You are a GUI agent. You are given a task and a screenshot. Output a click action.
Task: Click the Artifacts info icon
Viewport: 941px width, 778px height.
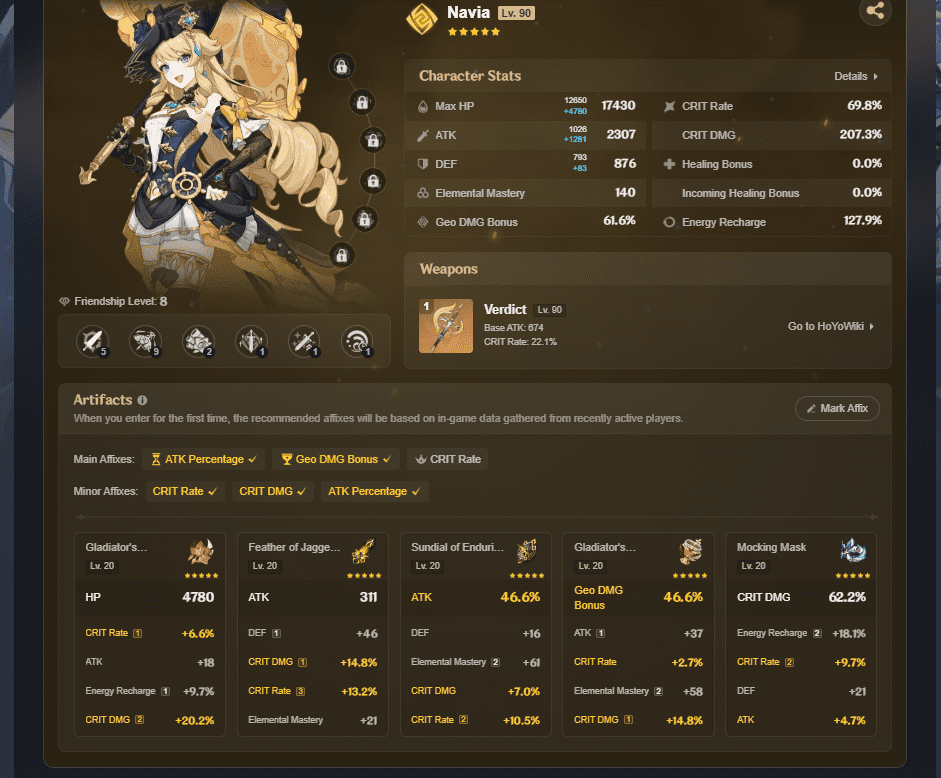coord(142,400)
